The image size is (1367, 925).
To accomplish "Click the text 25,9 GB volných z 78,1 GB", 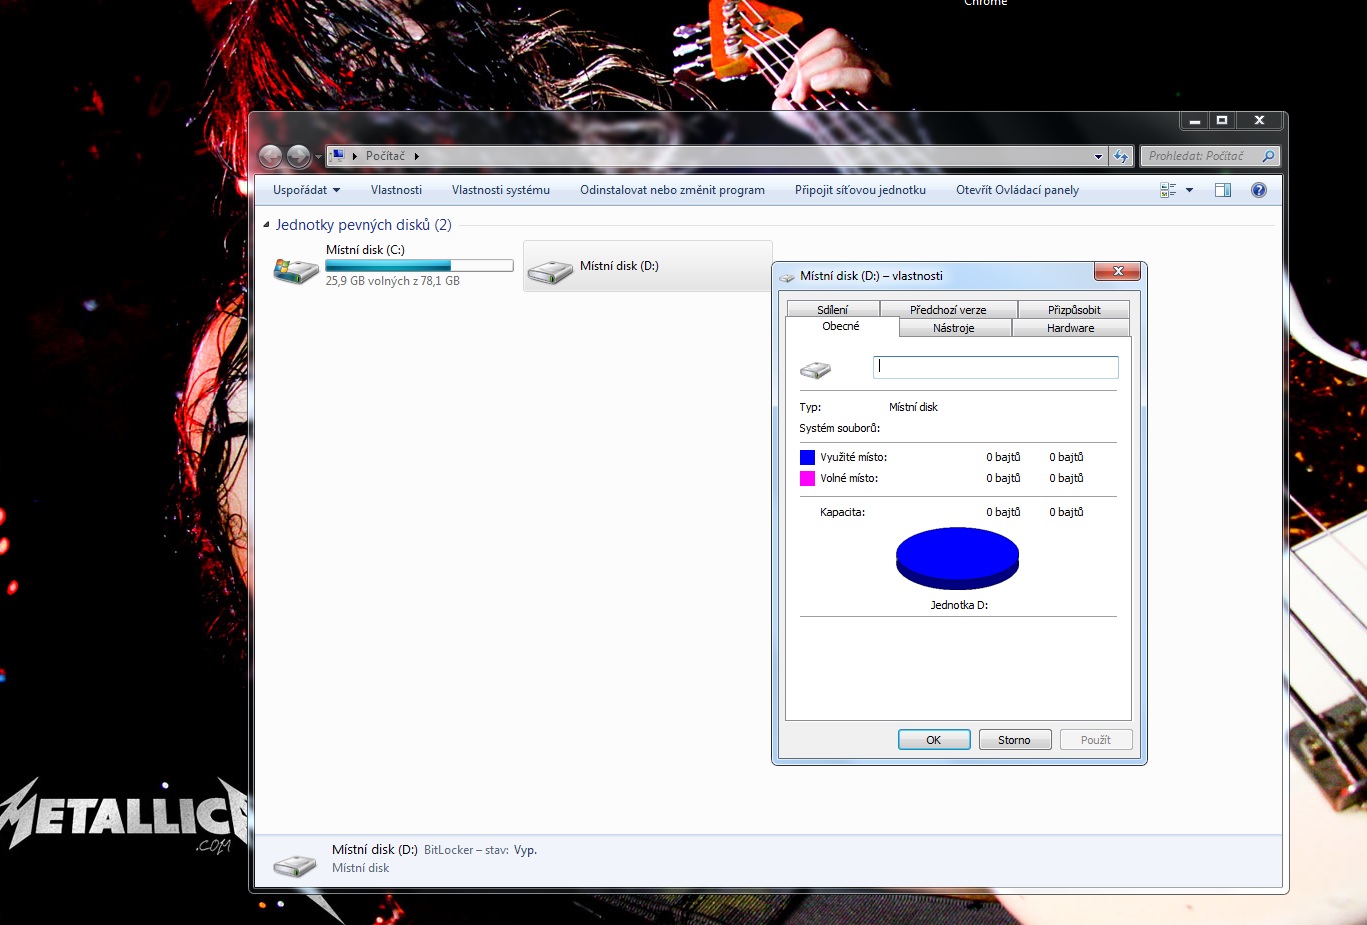I will [x=393, y=281].
